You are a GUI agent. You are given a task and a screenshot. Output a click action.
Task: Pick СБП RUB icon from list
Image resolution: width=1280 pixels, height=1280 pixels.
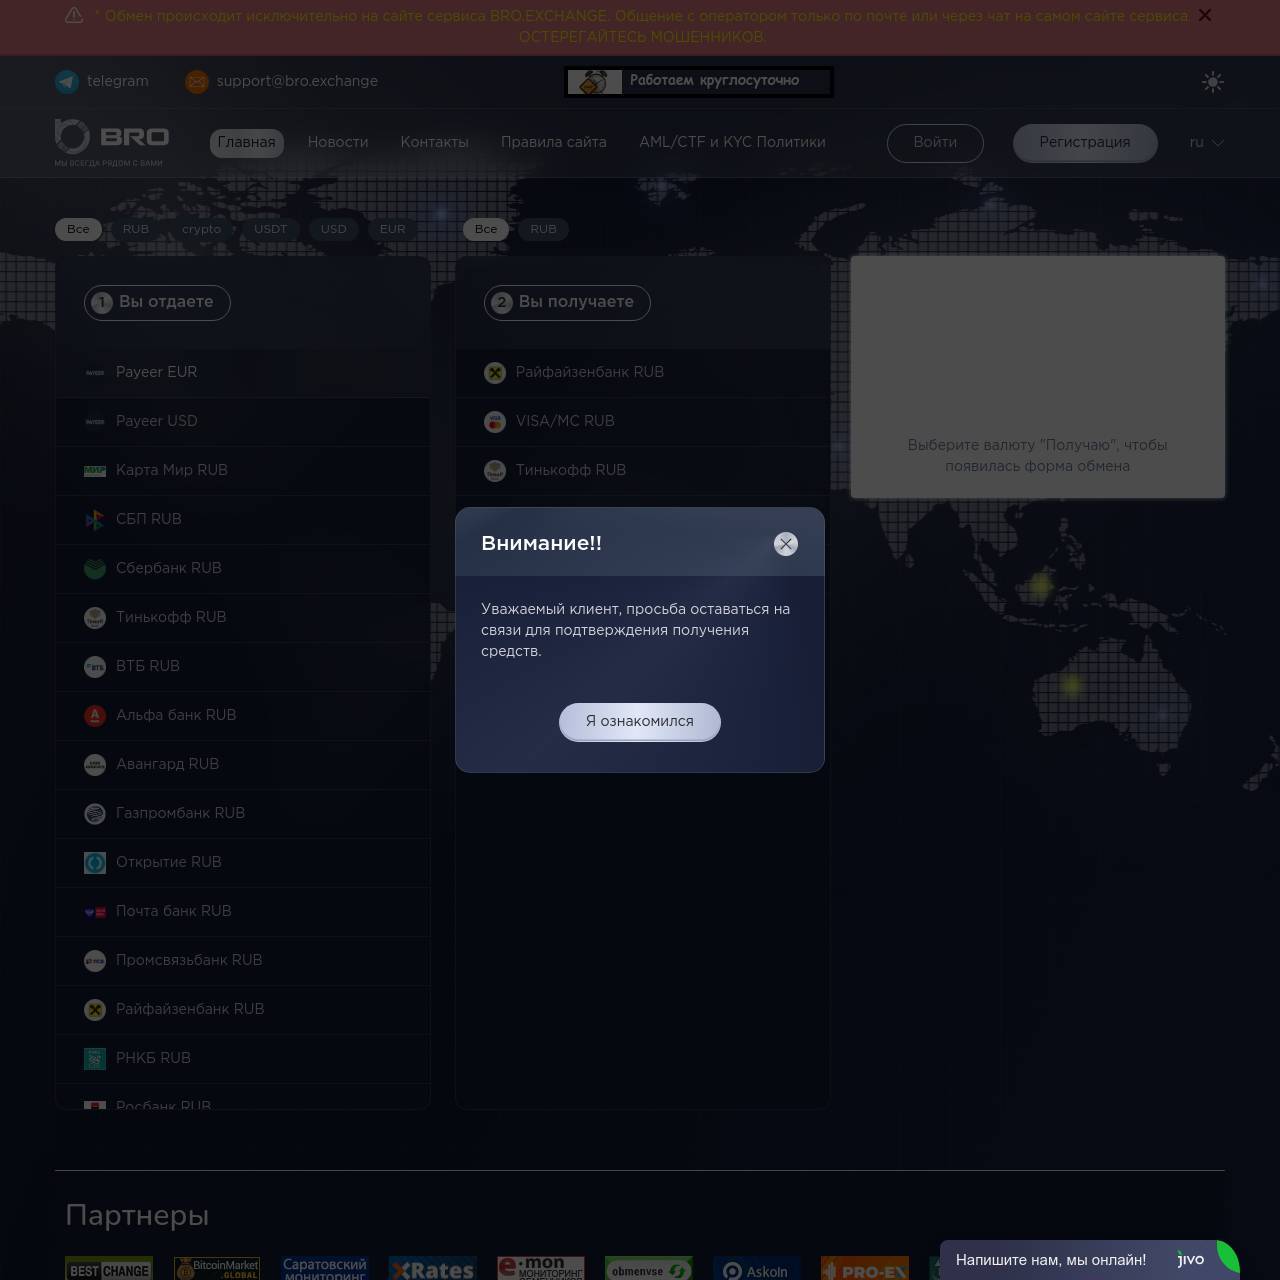(95, 519)
